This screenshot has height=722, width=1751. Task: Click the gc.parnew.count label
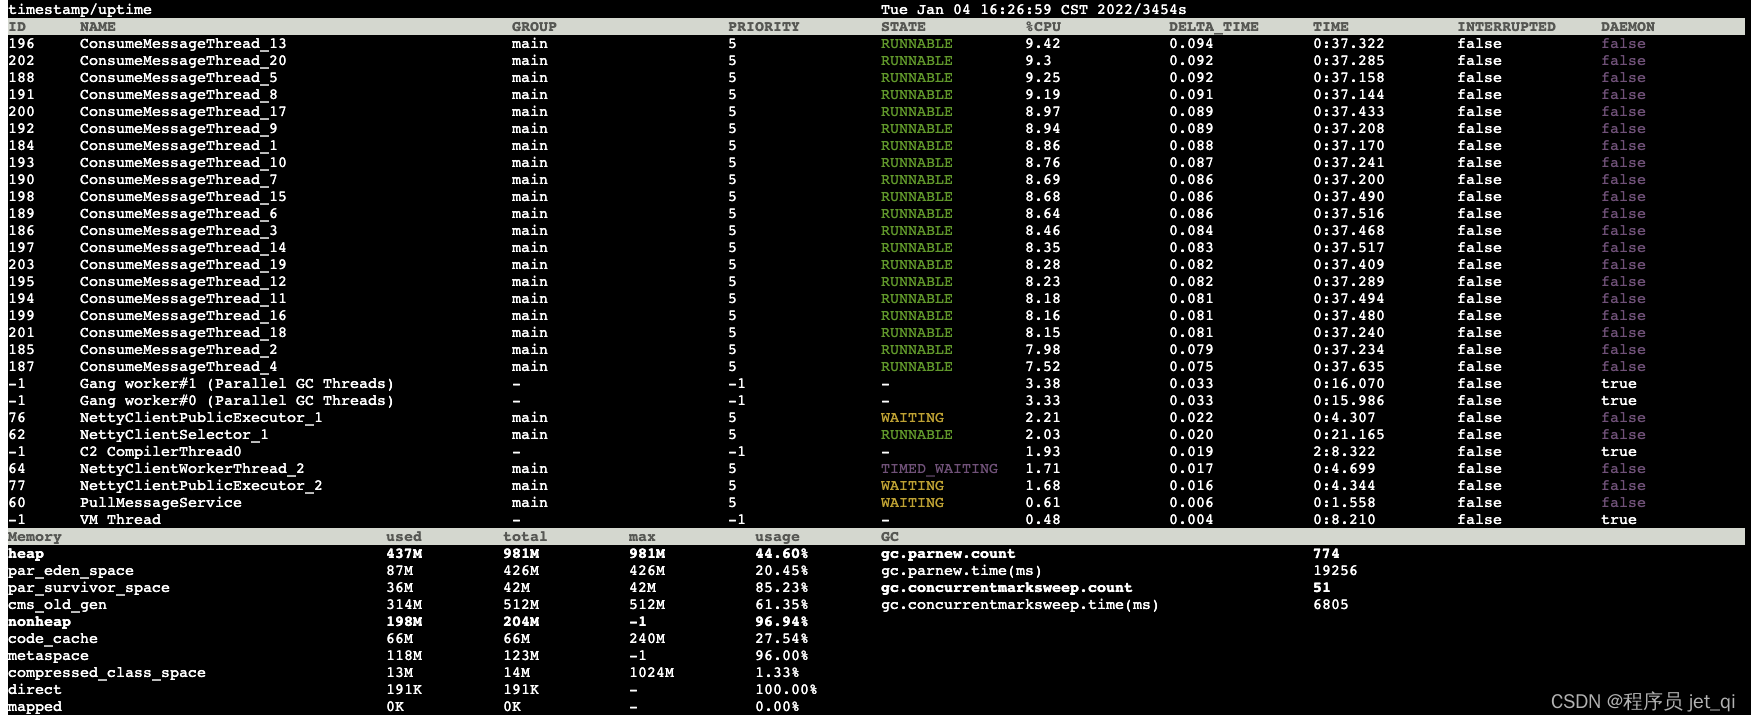click(x=947, y=554)
